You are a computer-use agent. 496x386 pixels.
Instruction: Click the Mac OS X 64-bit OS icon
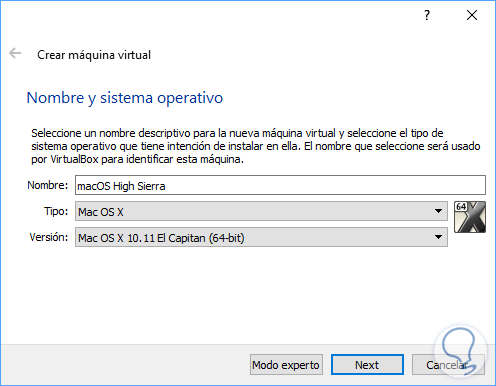[x=470, y=217]
